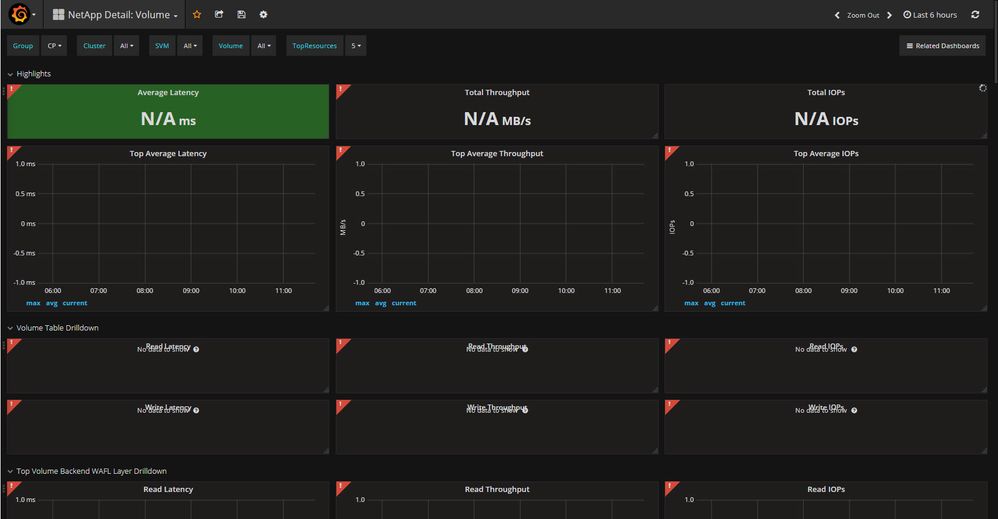
Task: Open the Group CP dropdown
Action: 55,46
